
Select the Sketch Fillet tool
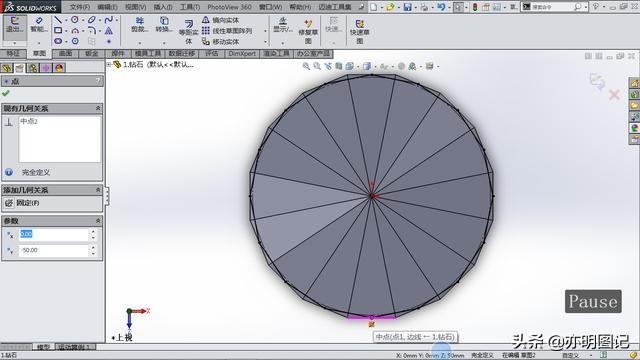[x=92, y=30]
